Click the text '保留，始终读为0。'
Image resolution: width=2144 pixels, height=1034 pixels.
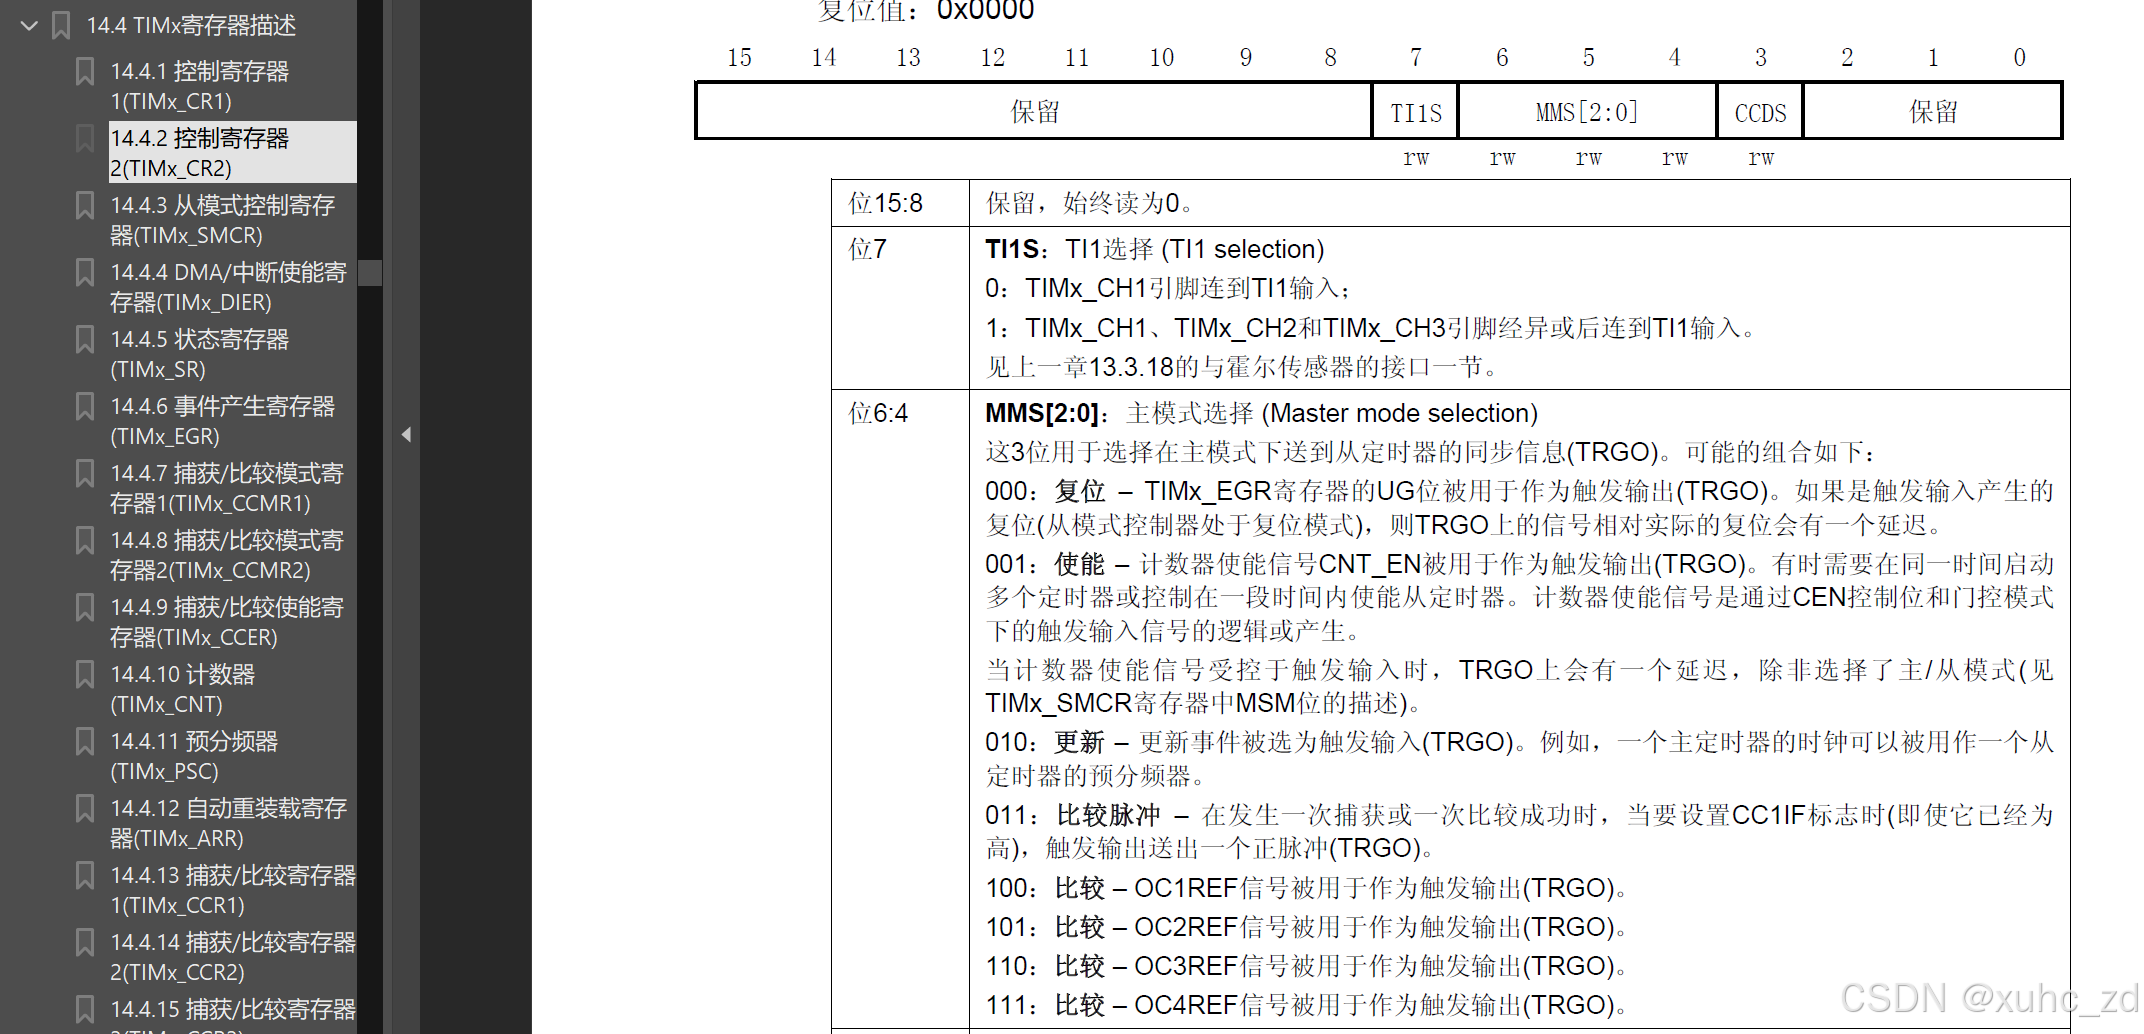point(1089,203)
